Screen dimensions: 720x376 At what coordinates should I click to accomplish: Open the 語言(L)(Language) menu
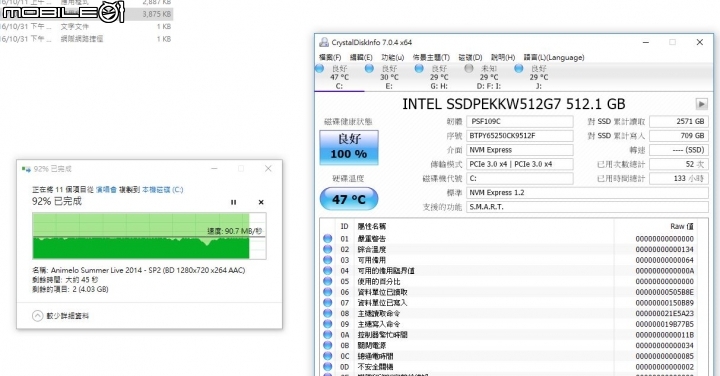tap(554, 57)
